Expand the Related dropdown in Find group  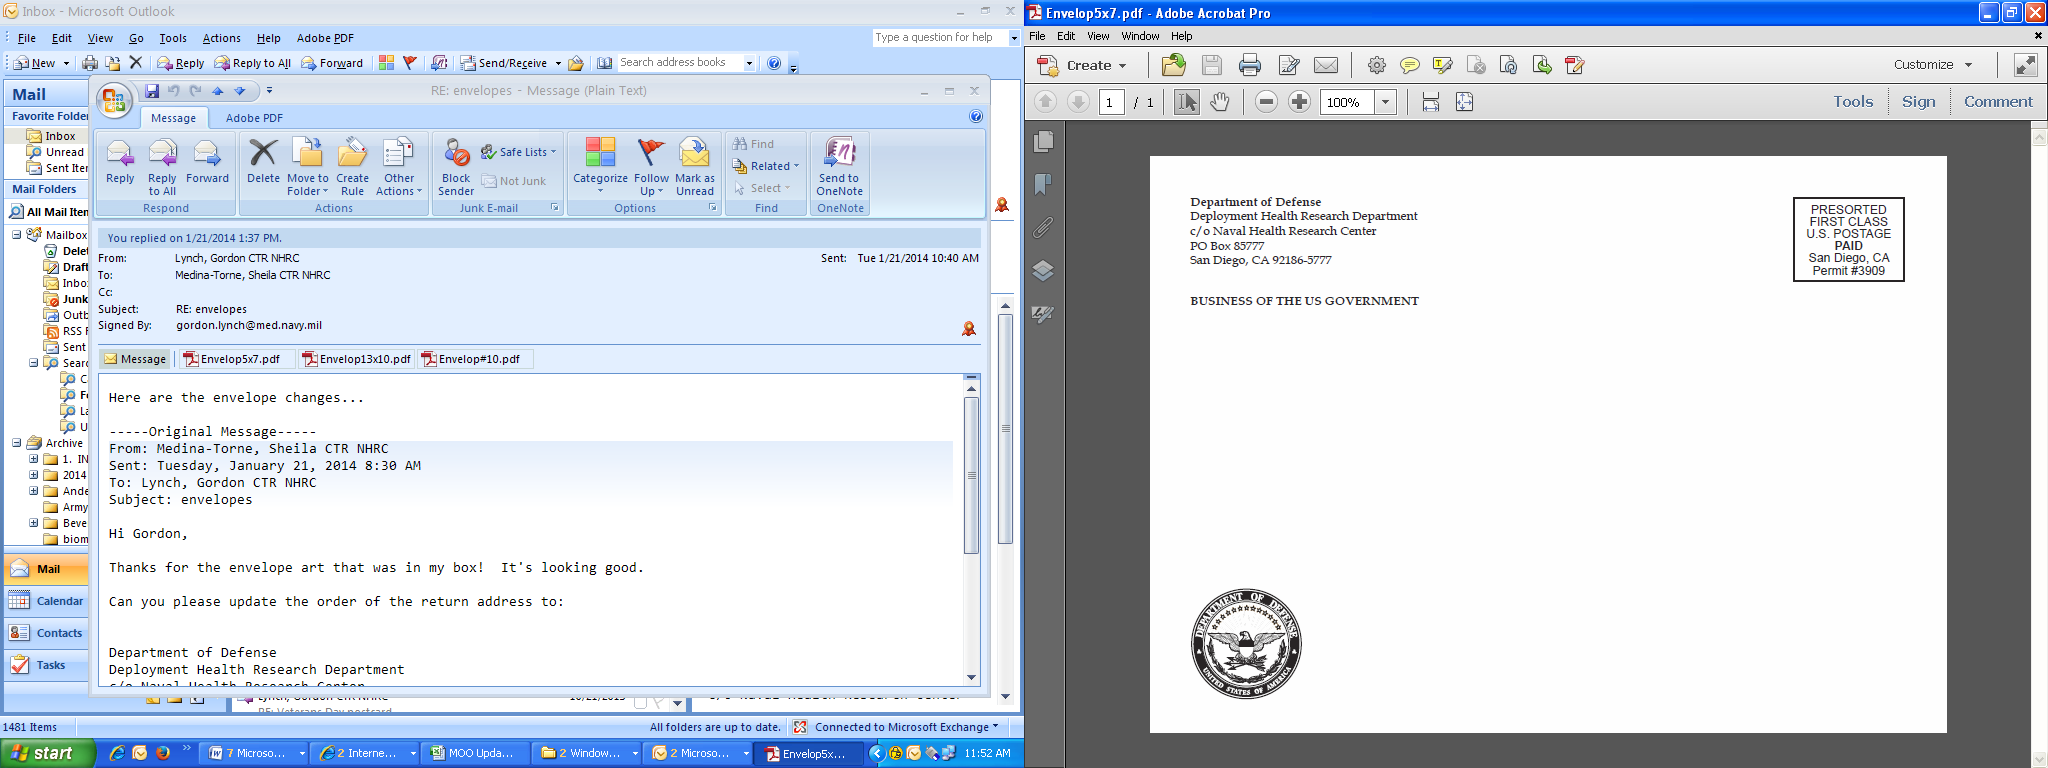pyautogui.click(x=796, y=166)
